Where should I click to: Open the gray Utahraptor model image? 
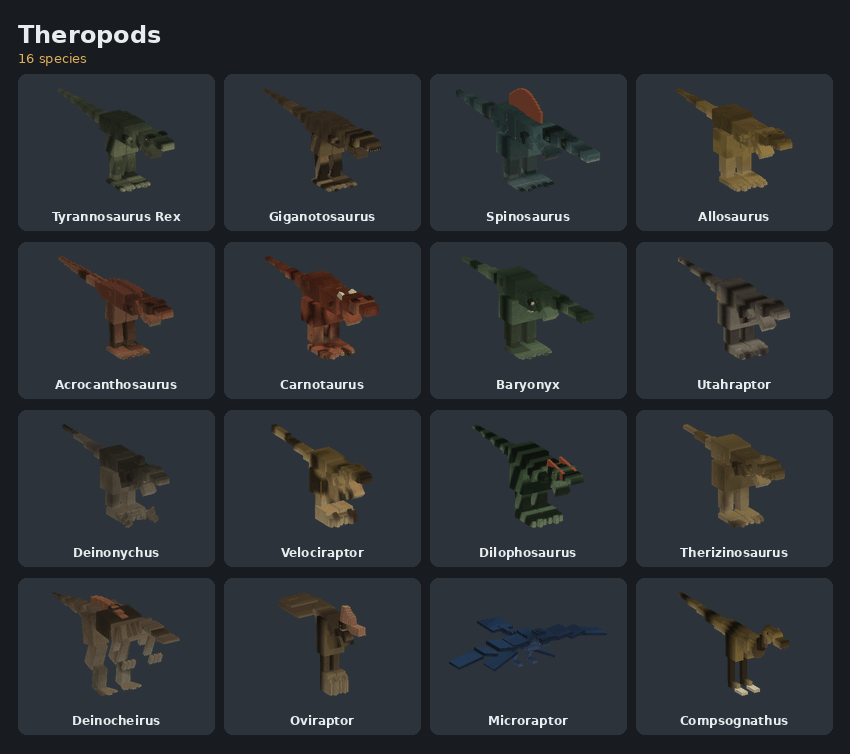734,308
